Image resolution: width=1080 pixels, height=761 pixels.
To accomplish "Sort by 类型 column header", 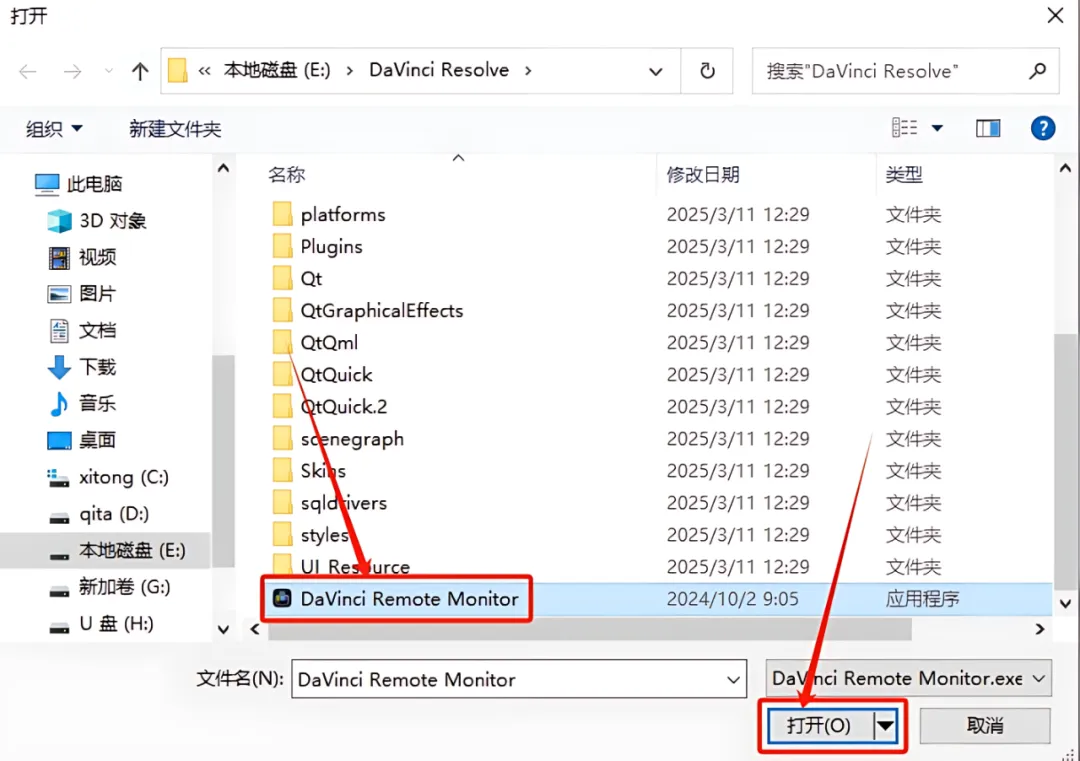I will point(904,175).
